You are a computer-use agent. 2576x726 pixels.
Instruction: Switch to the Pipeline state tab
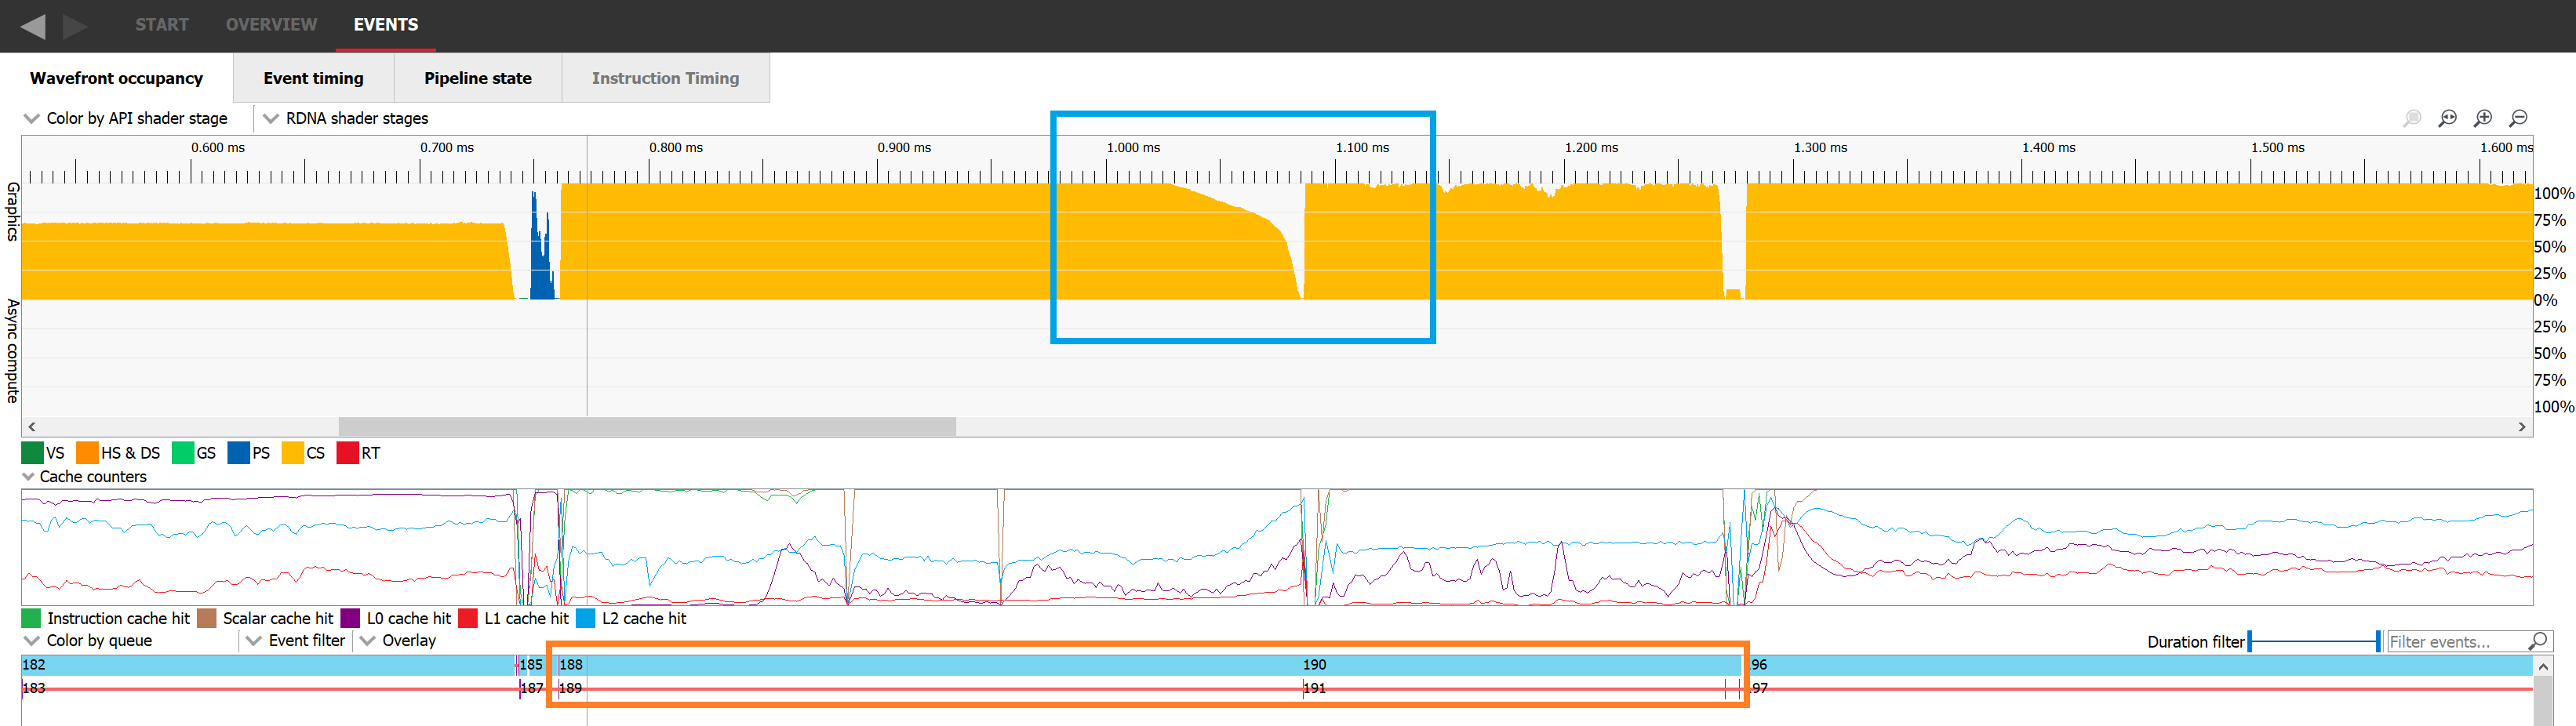(x=477, y=77)
